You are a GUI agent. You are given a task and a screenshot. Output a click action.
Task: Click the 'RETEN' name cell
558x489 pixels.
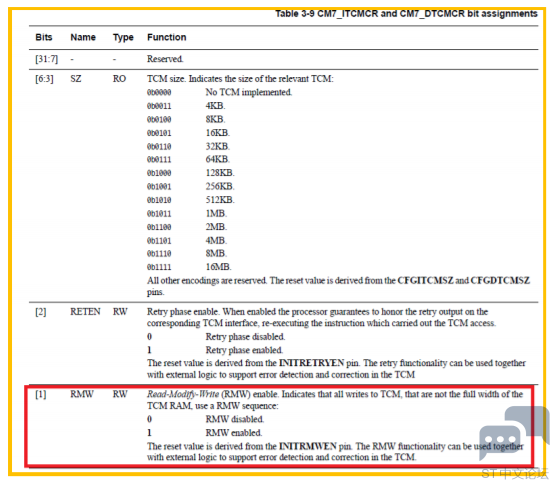pos(85,312)
